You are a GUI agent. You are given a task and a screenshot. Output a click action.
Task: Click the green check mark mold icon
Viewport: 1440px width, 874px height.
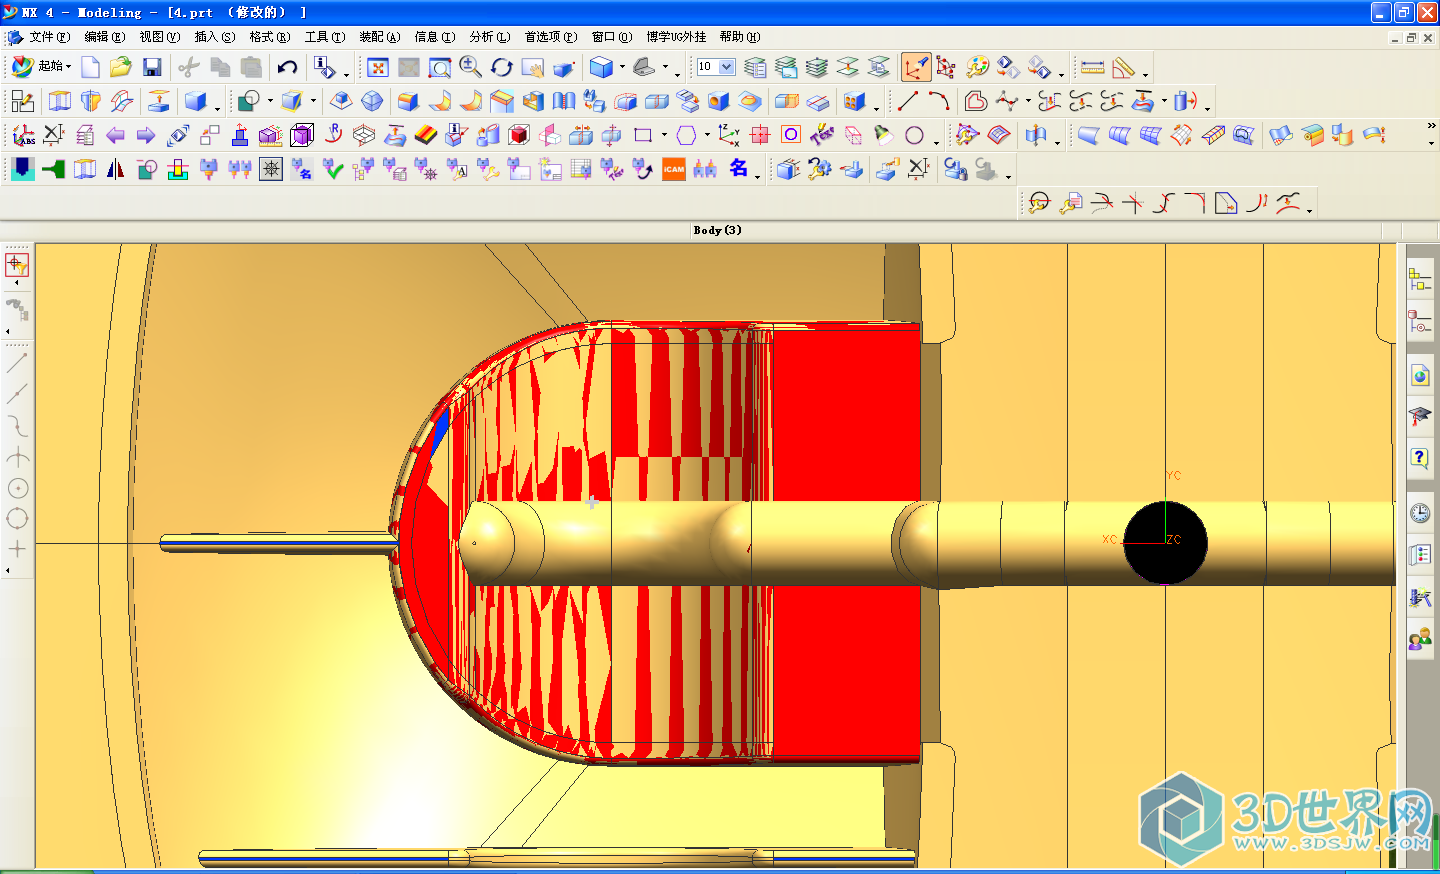[333, 169]
